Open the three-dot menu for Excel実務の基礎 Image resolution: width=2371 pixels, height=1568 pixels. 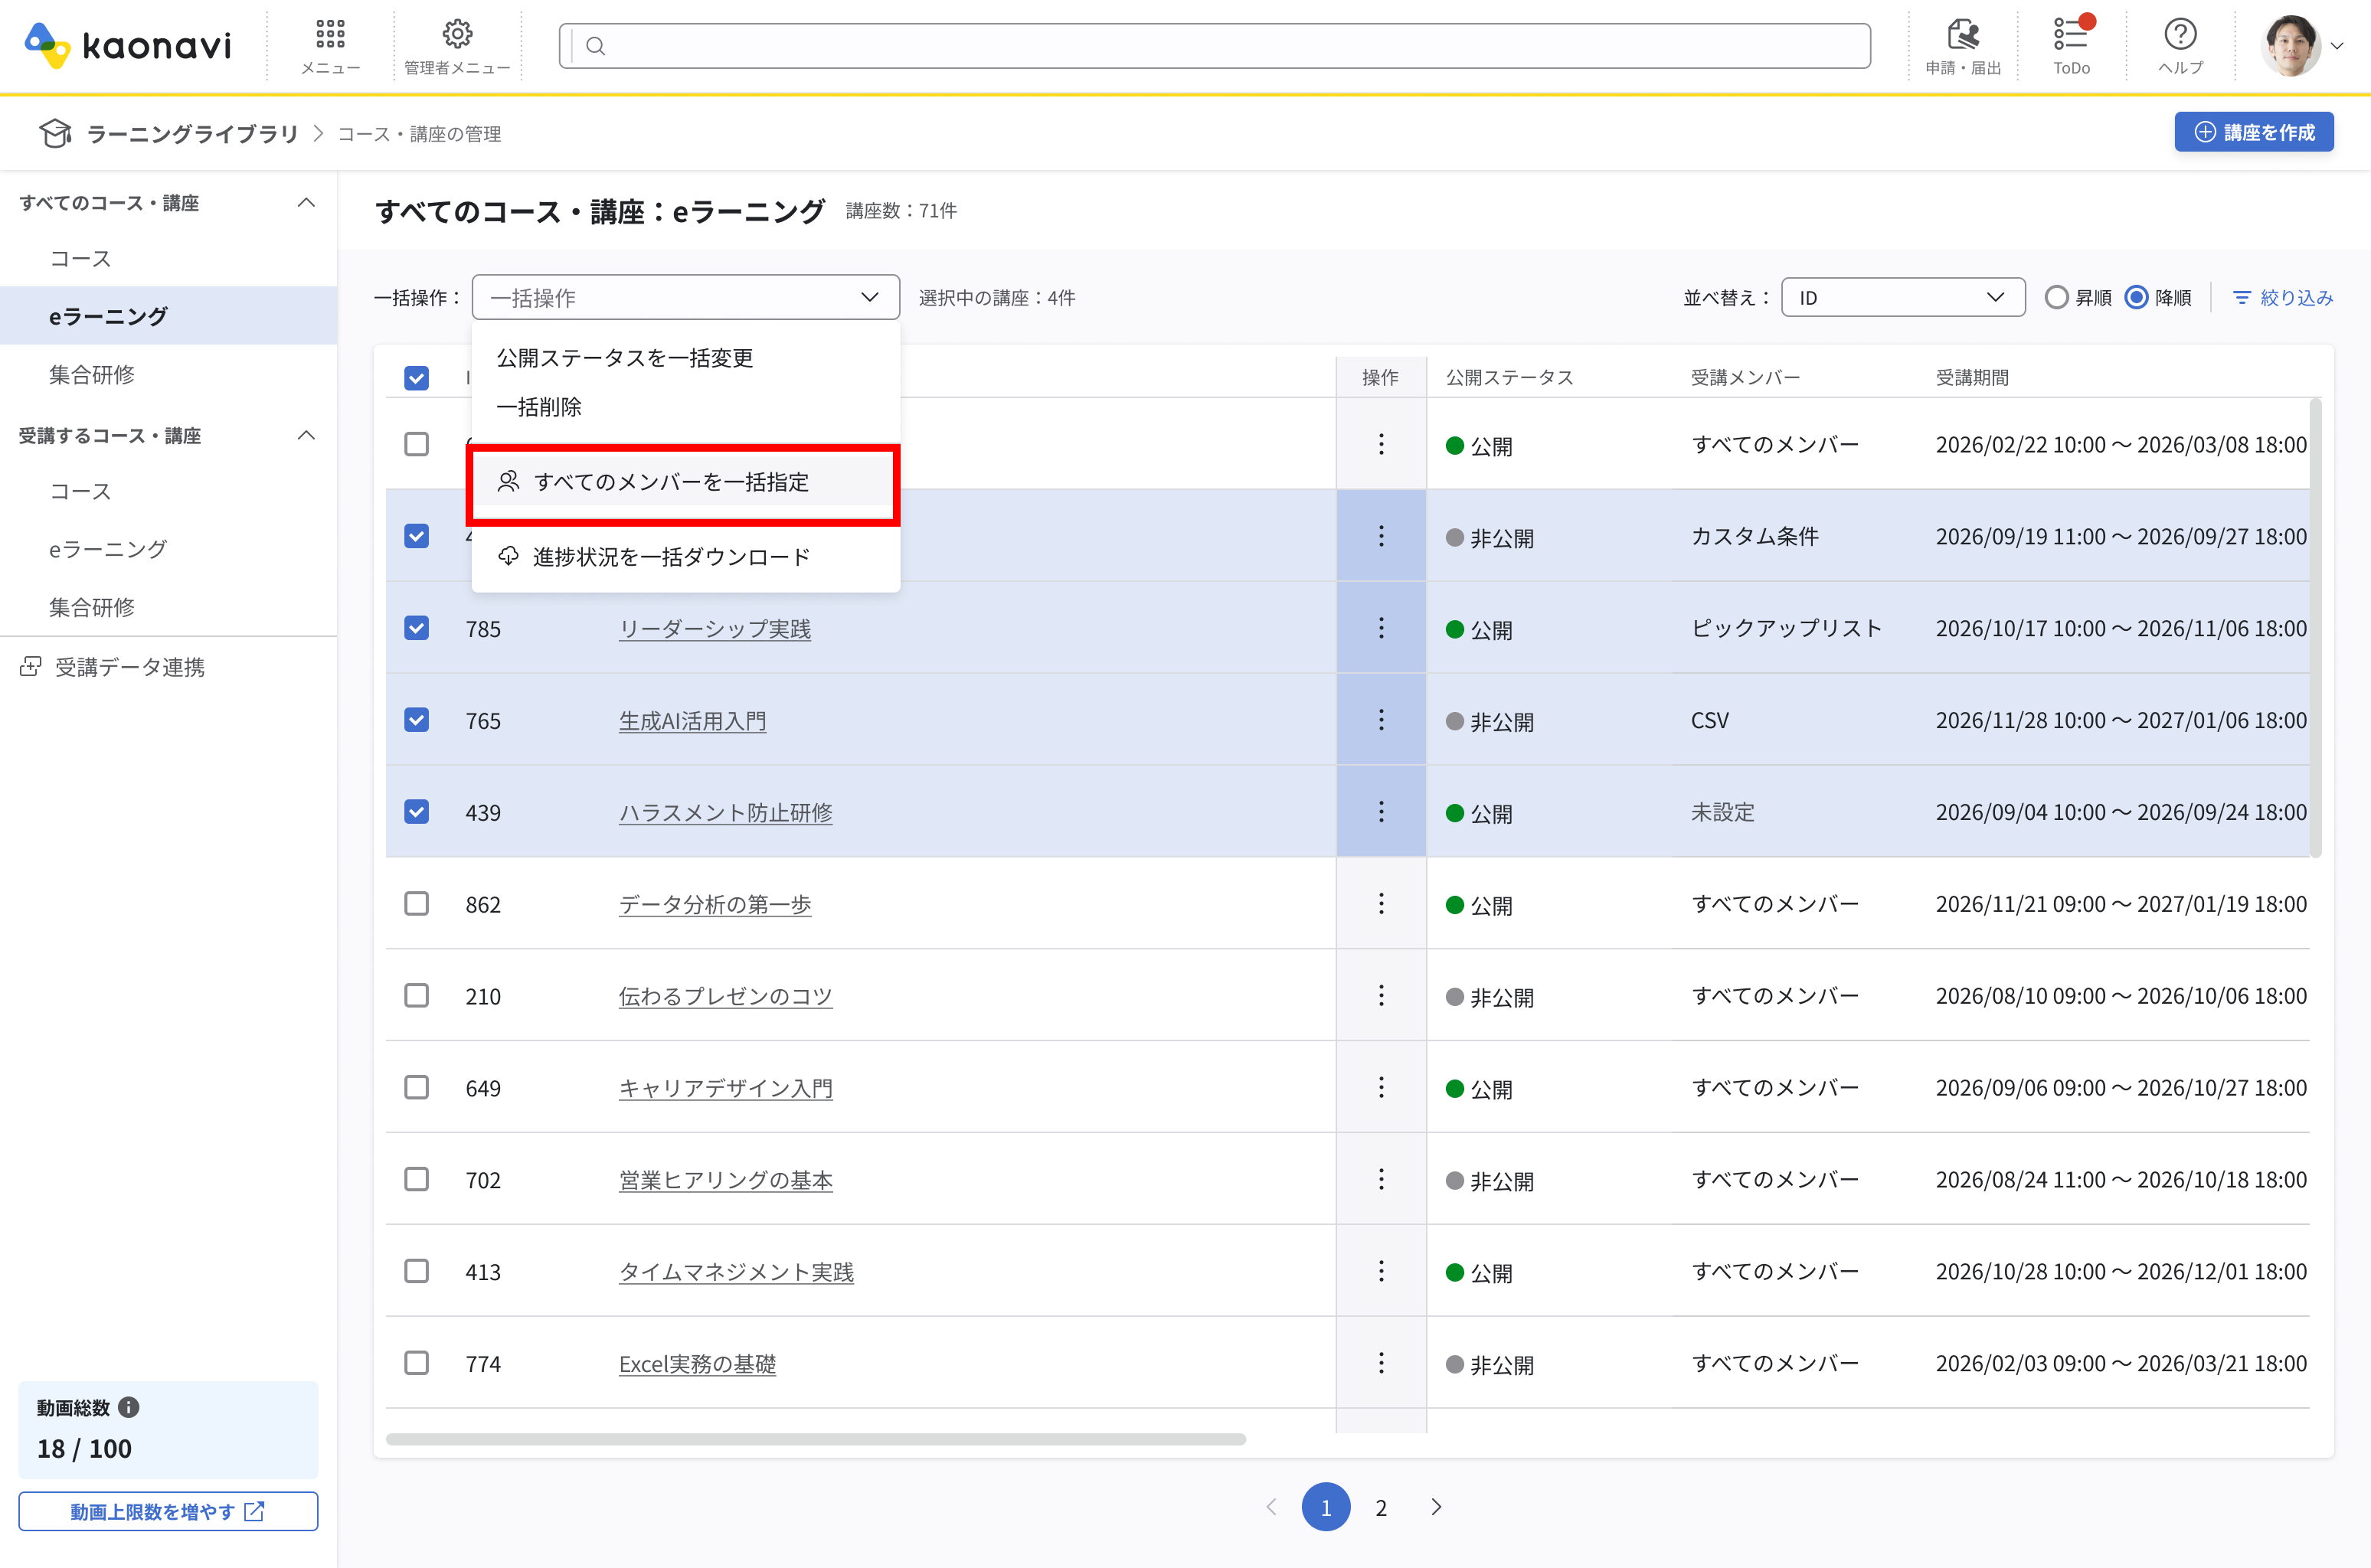point(1381,1363)
